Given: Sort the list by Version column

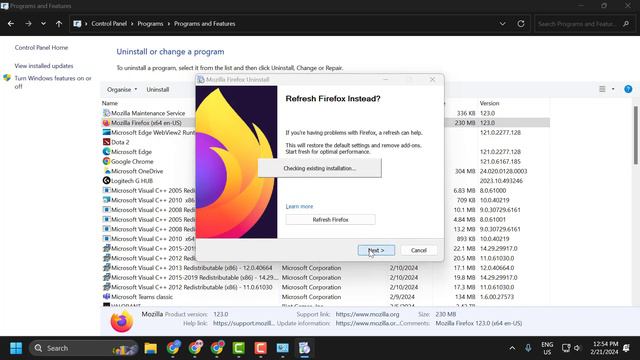Looking at the screenshot, I should click(489, 103).
